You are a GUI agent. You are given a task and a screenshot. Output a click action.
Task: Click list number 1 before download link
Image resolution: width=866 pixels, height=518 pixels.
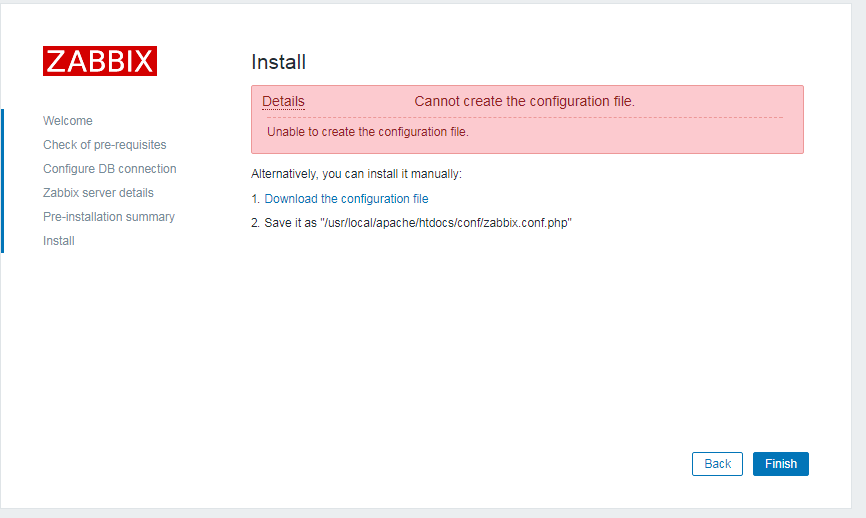pyautogui.click(x=255, y=199)
